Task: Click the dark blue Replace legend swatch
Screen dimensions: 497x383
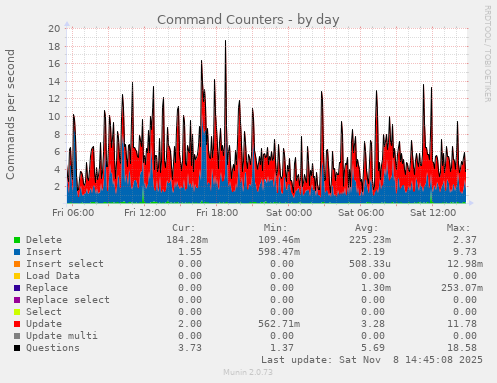Action: pos(17,288)
